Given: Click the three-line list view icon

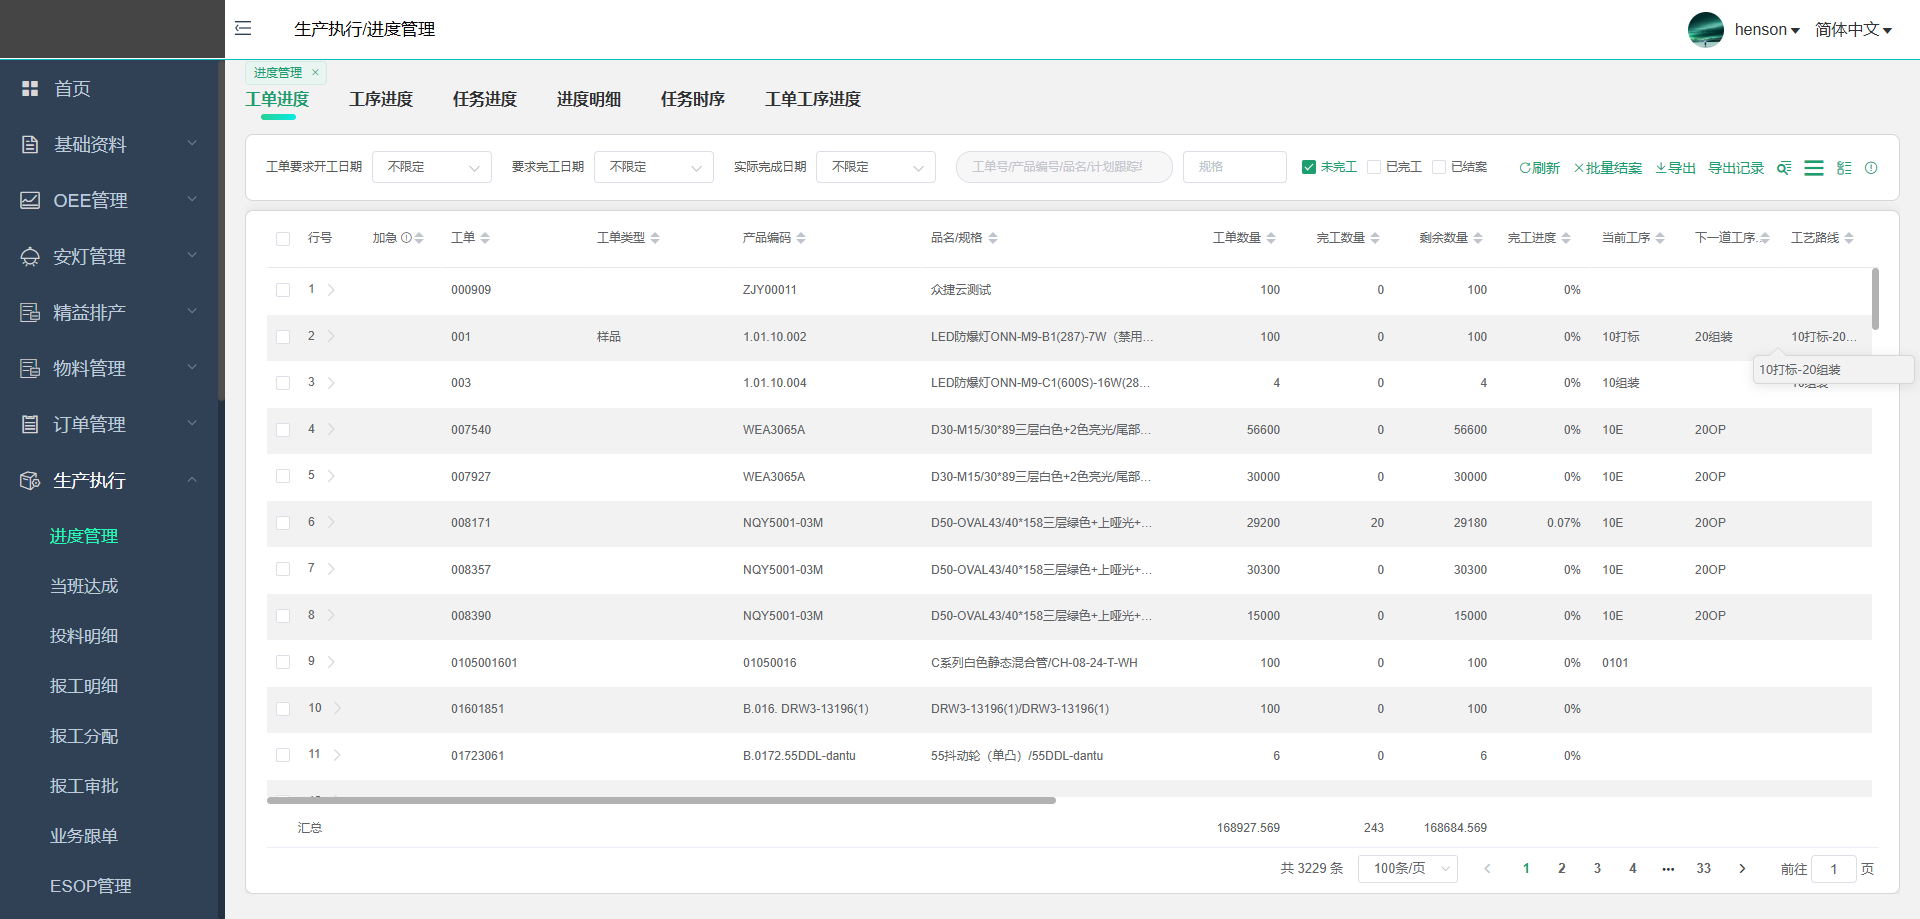Looking at the screenshot, I should (1813, 168).
